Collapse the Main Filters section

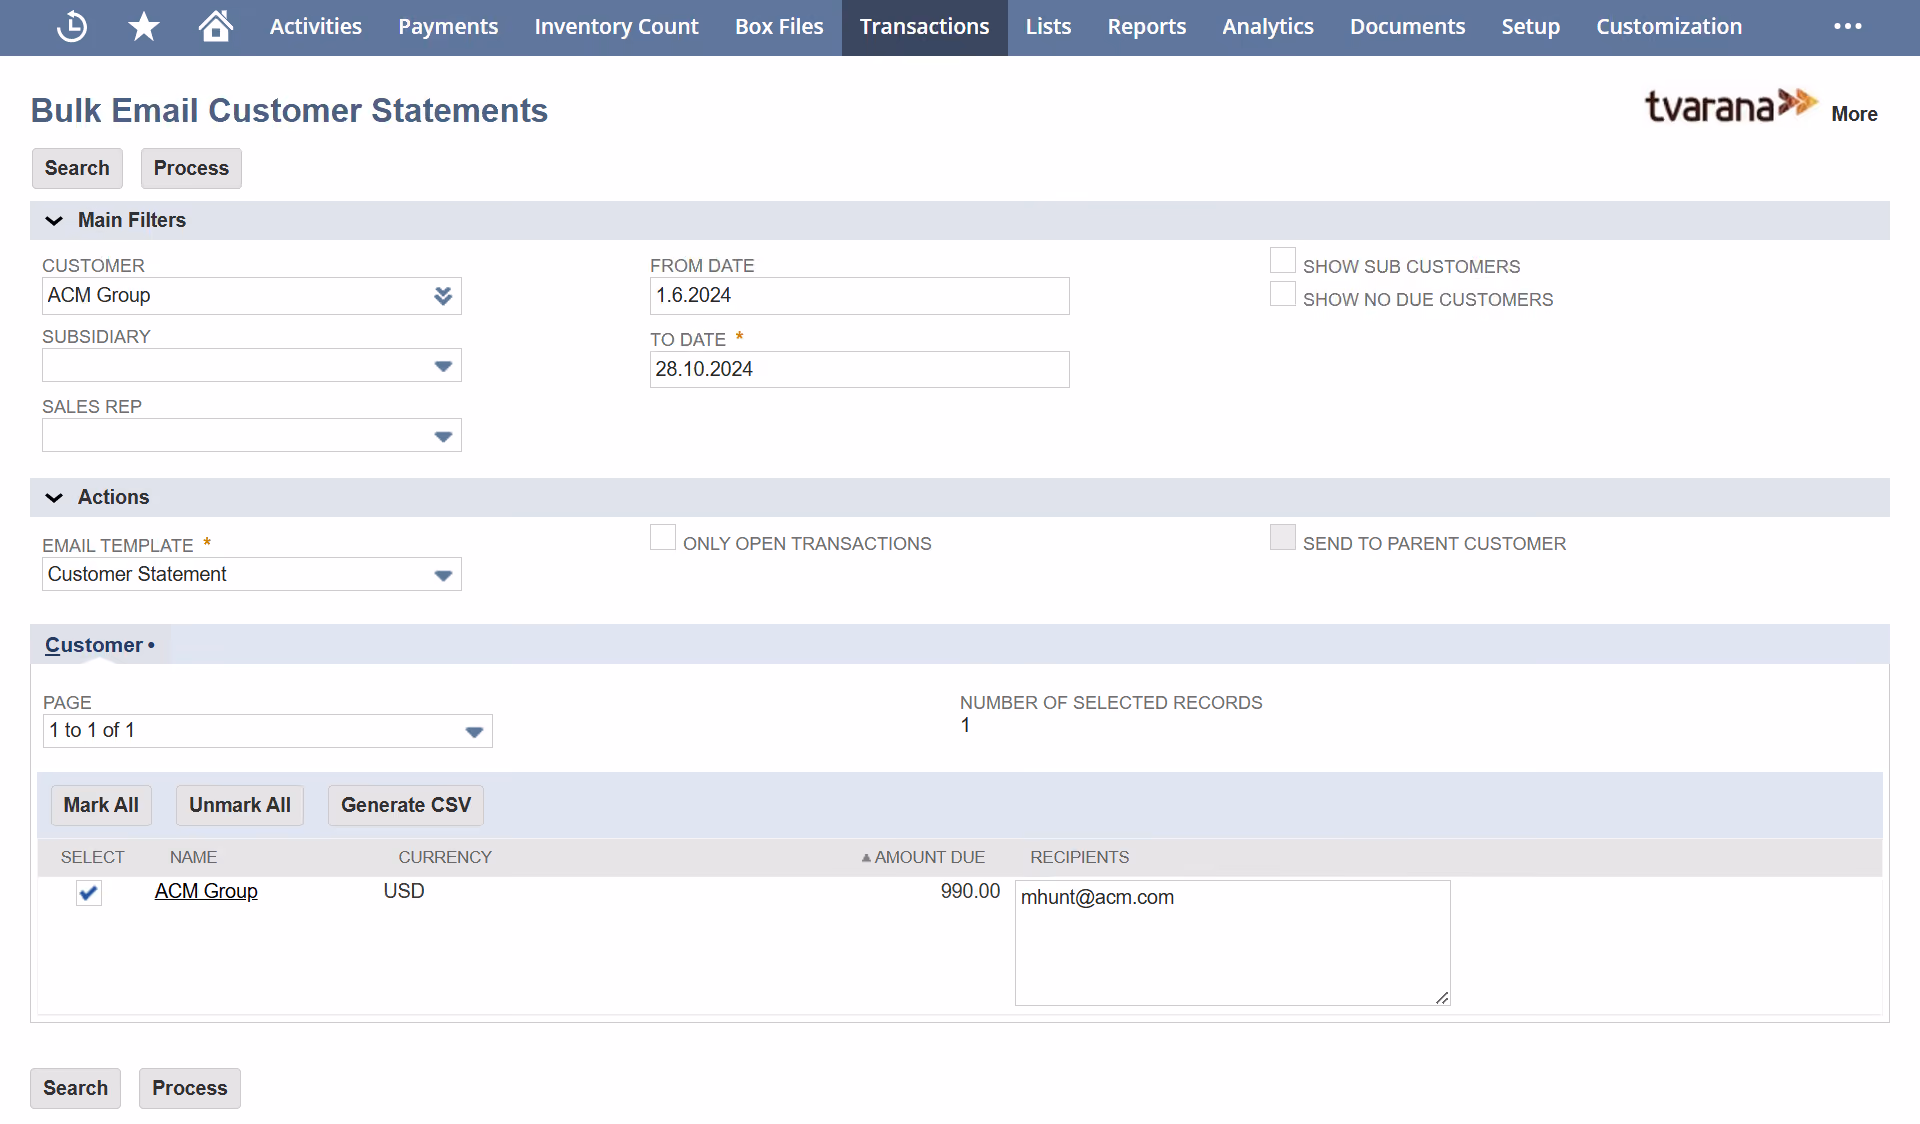[x=55, y=220]
